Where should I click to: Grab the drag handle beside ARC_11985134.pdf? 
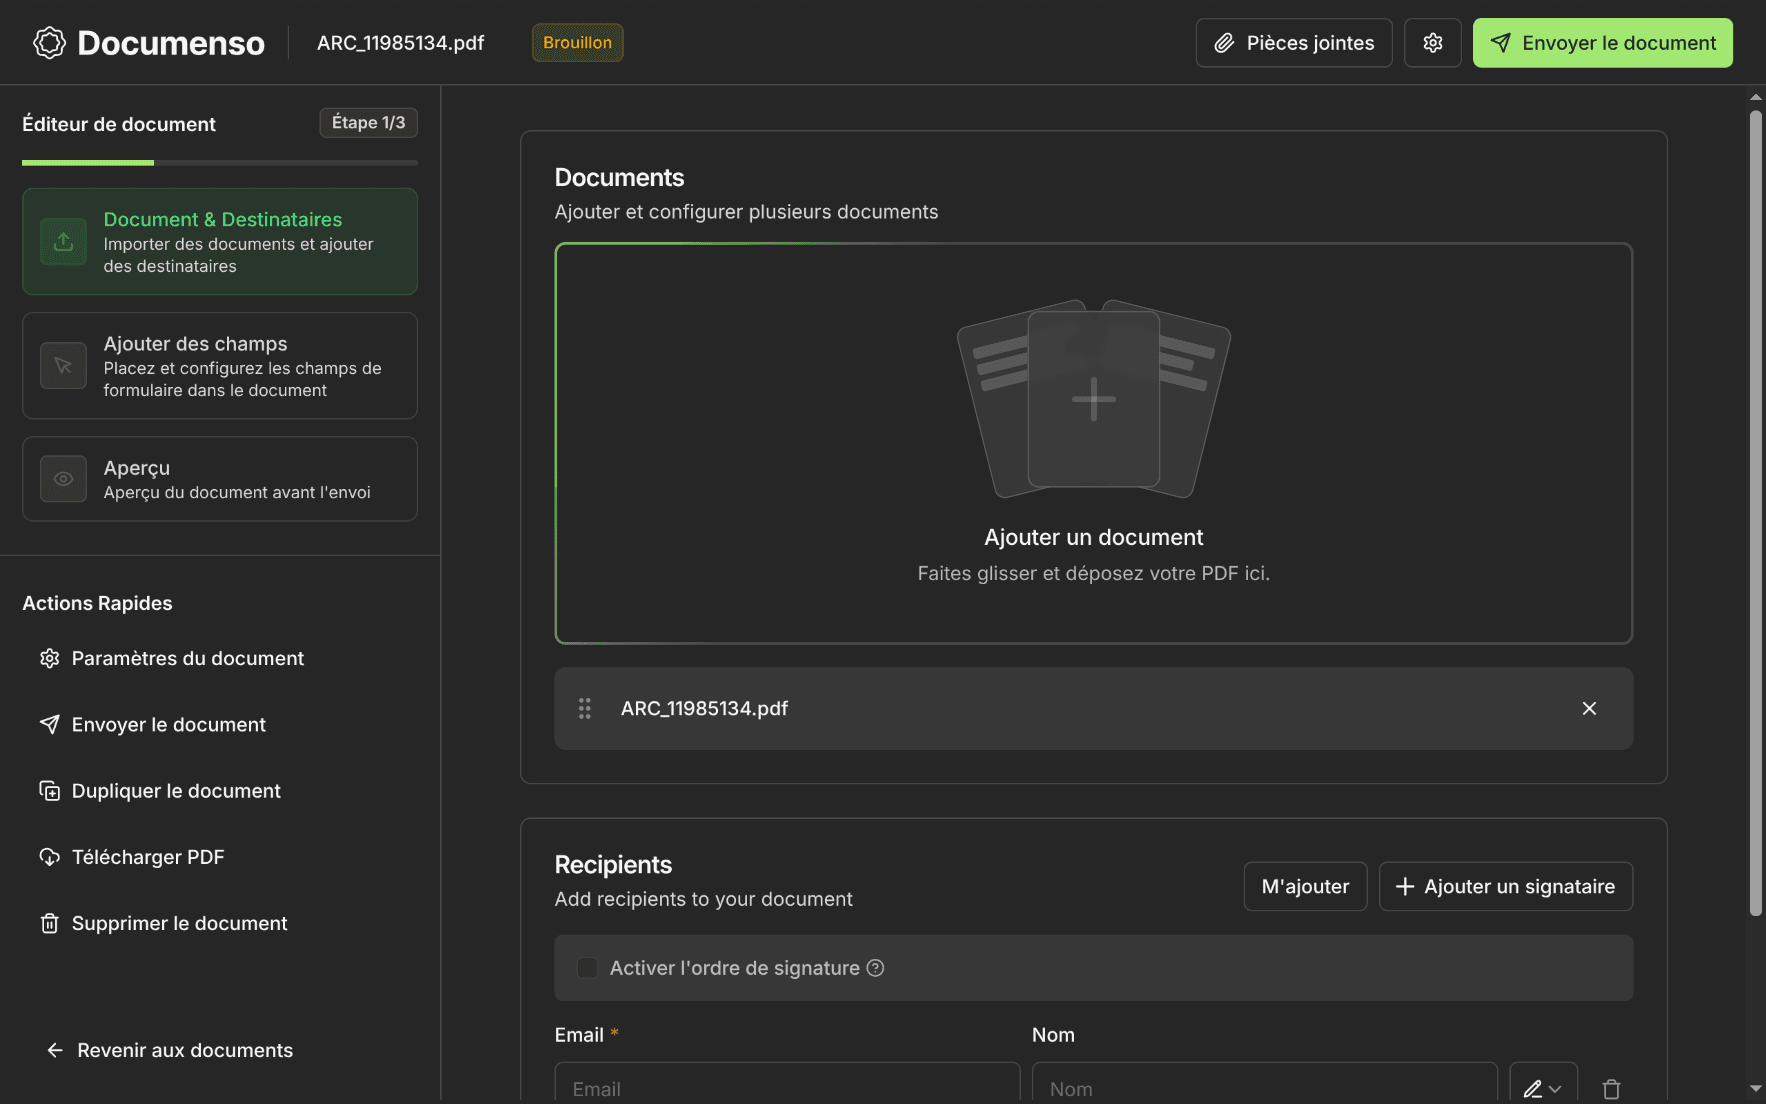tap(585, 708)
